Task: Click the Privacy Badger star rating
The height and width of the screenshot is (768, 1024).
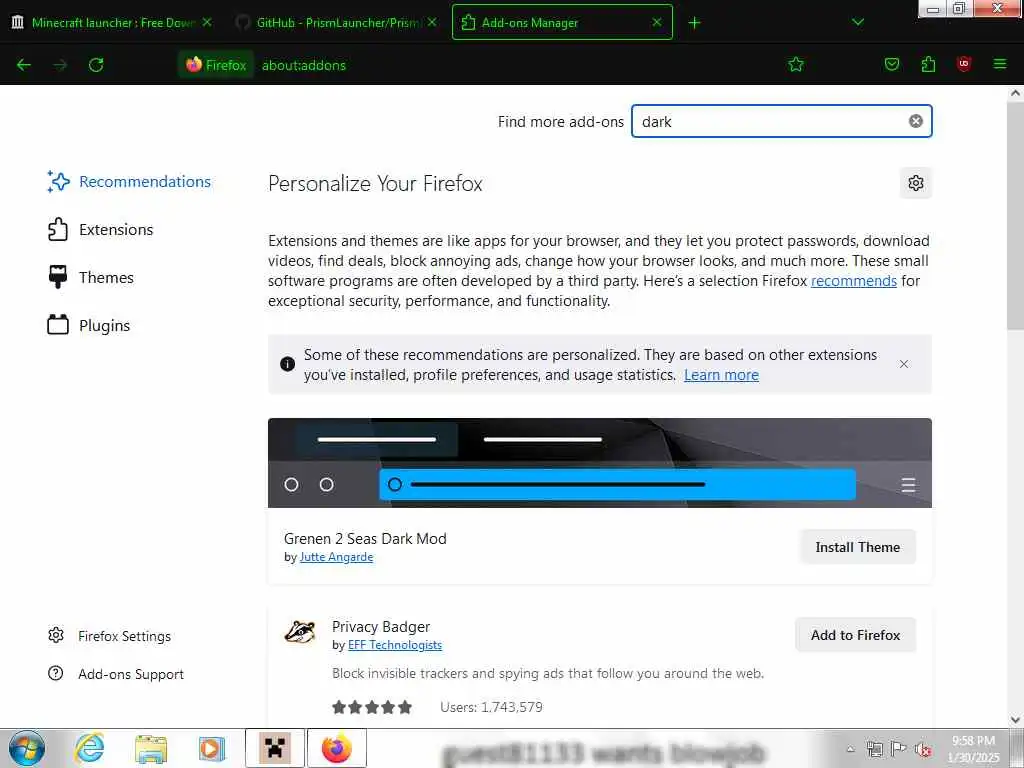Action: click(372, 707)
